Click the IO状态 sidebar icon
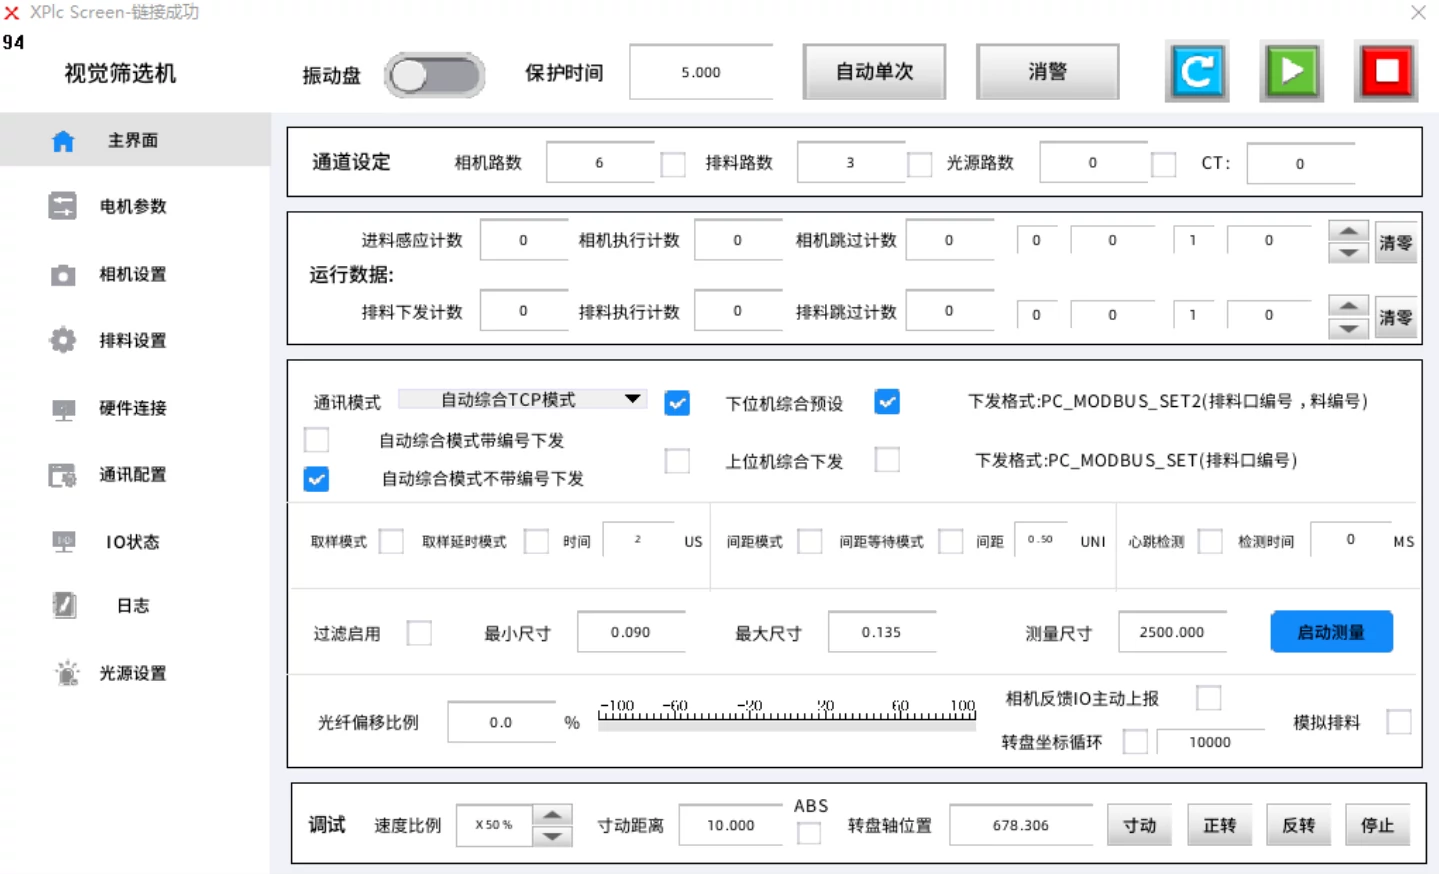The height and width of the screenshot is (874, 1439). (x=63, y=542)
